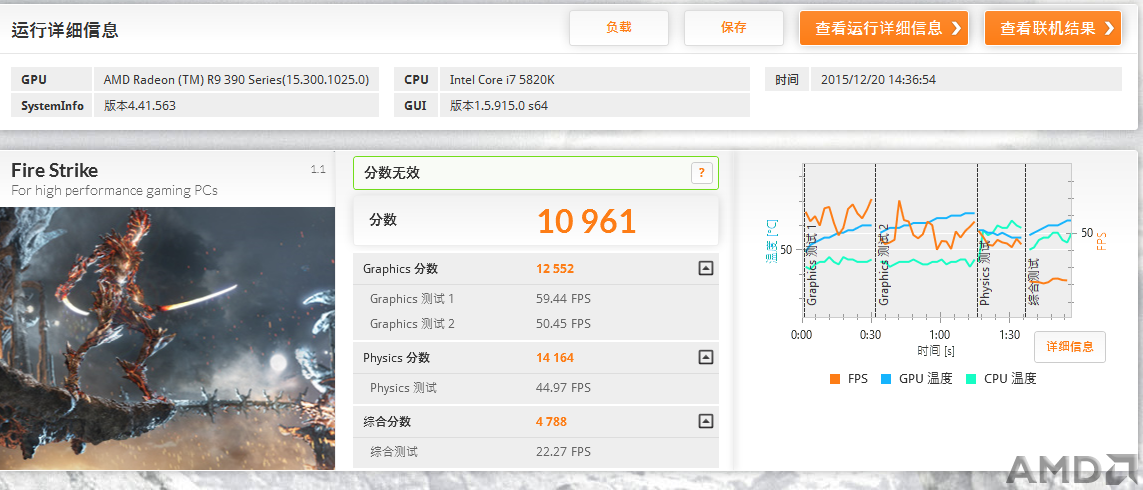The image size is (1143, 490).
Task: Open 查看联机结果 orange button
Action: click(x=1053, y=28)
